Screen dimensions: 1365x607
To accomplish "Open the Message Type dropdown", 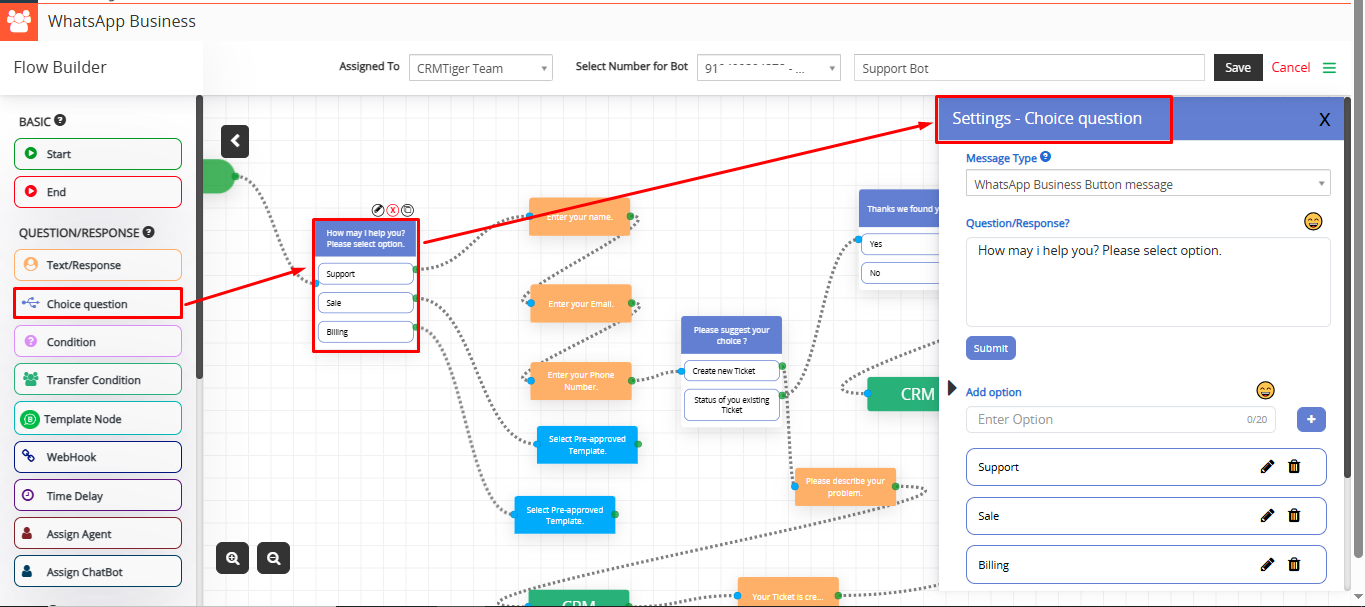I will pos(1148,184).
